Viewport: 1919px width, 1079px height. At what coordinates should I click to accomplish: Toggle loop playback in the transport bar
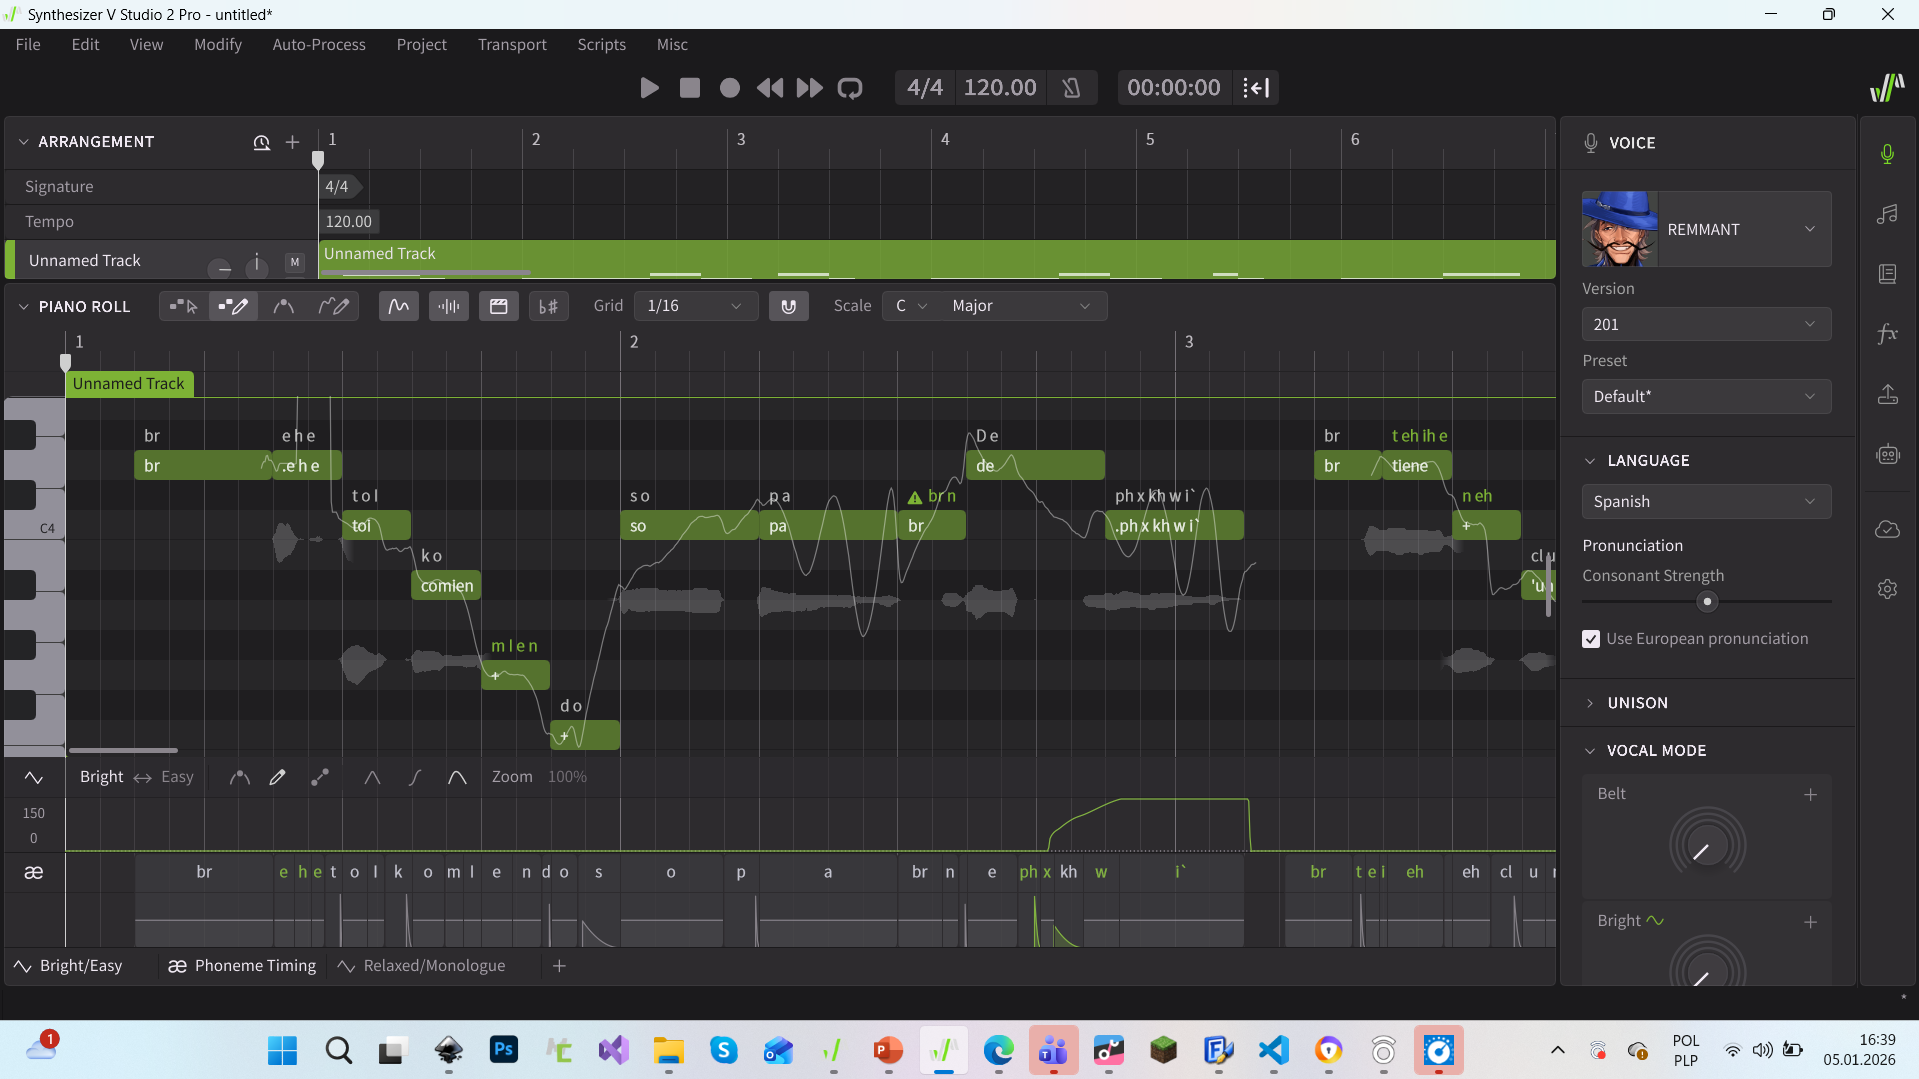point(850,88)
